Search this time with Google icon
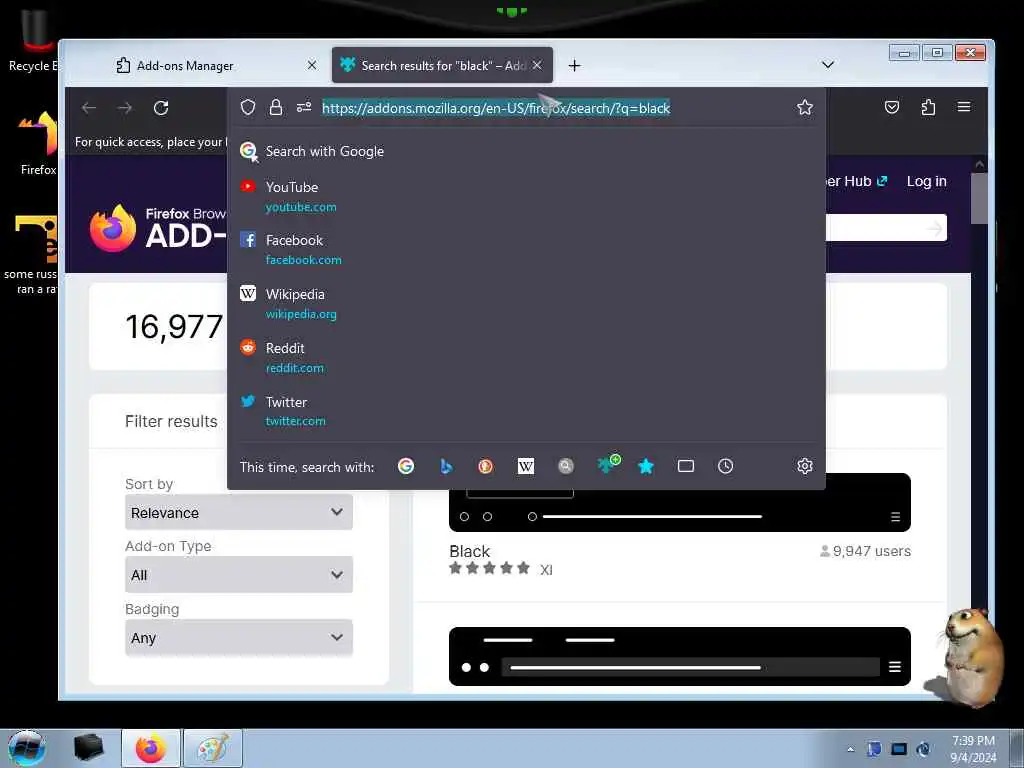The height and width of the screenshot is (768, 1024). (406, 466)
